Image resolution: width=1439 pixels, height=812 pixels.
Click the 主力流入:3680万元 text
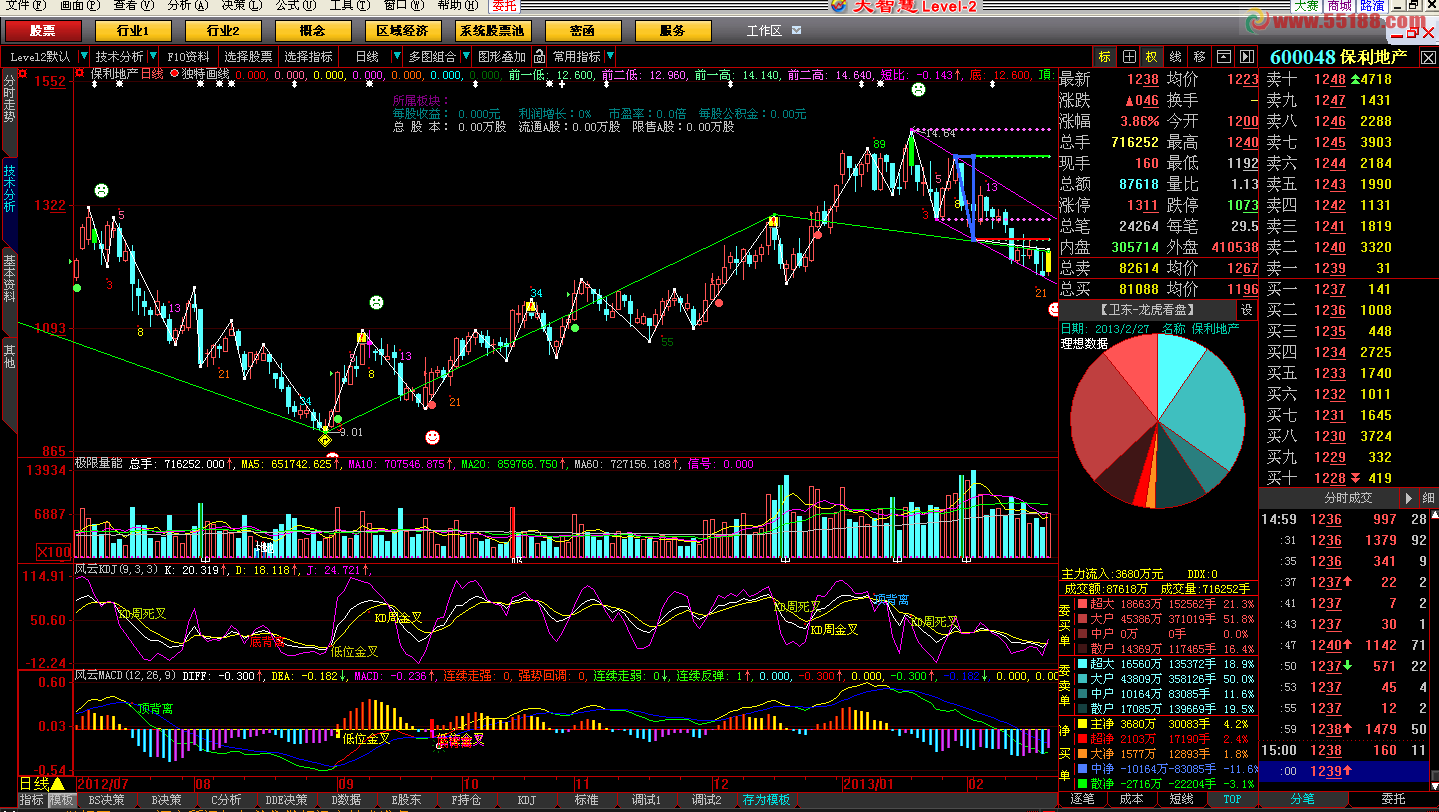(x=1112, y=574)
